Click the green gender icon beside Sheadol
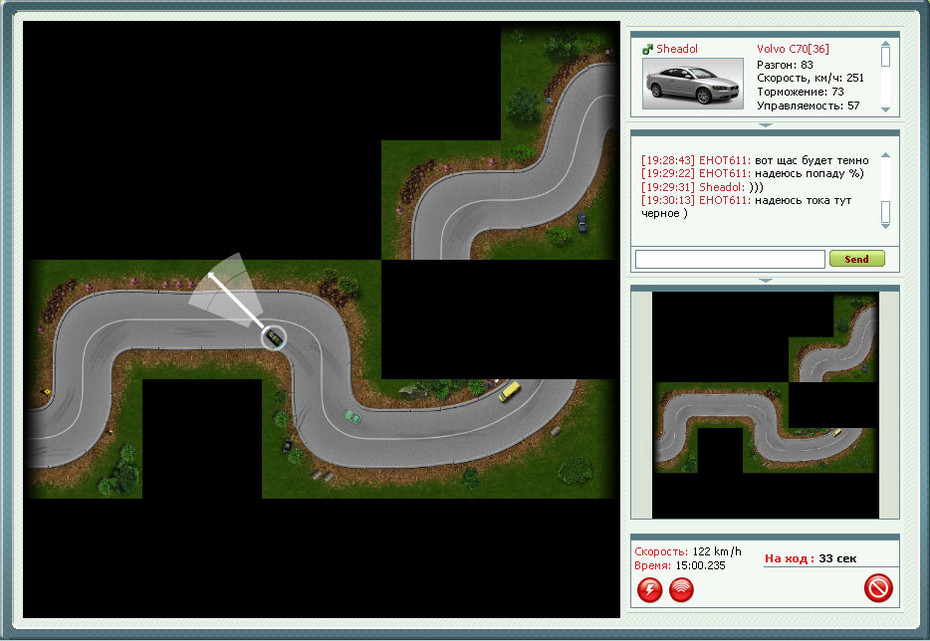The width and height of the screenshot is (930, 641). [x=648, y=49]
